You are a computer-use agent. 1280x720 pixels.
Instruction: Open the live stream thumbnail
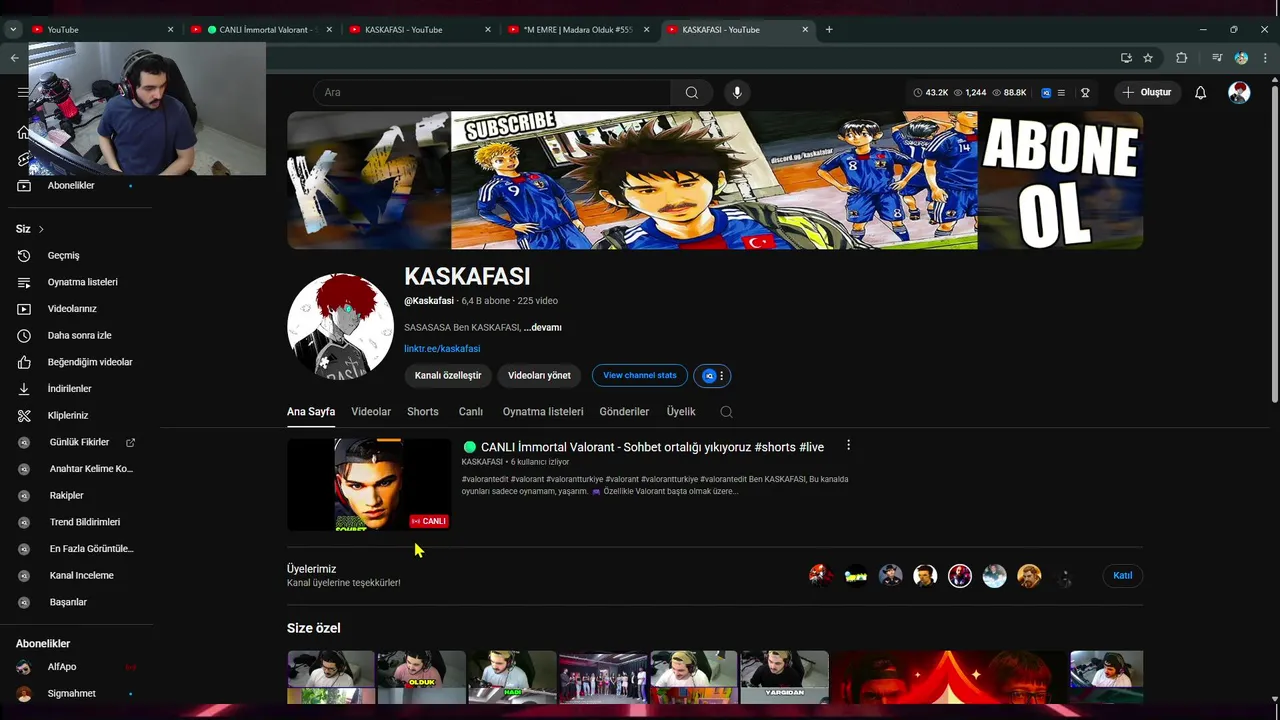pos(369,485)
